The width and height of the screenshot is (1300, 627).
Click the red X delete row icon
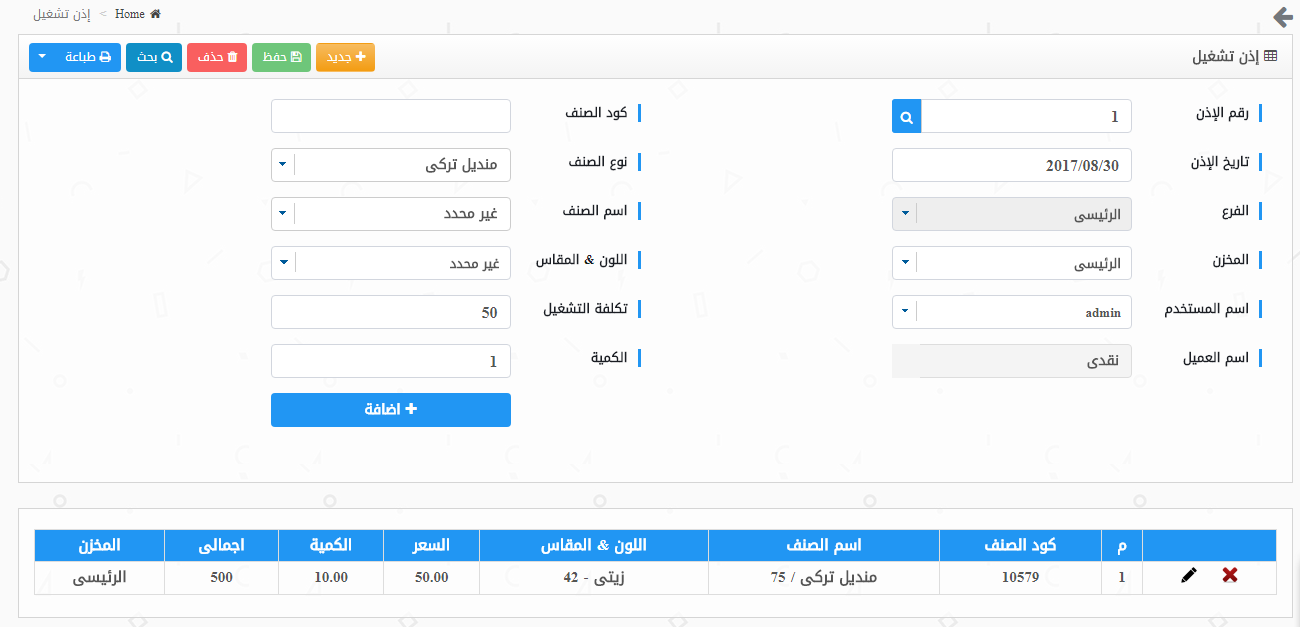[x=1230, y=575]
